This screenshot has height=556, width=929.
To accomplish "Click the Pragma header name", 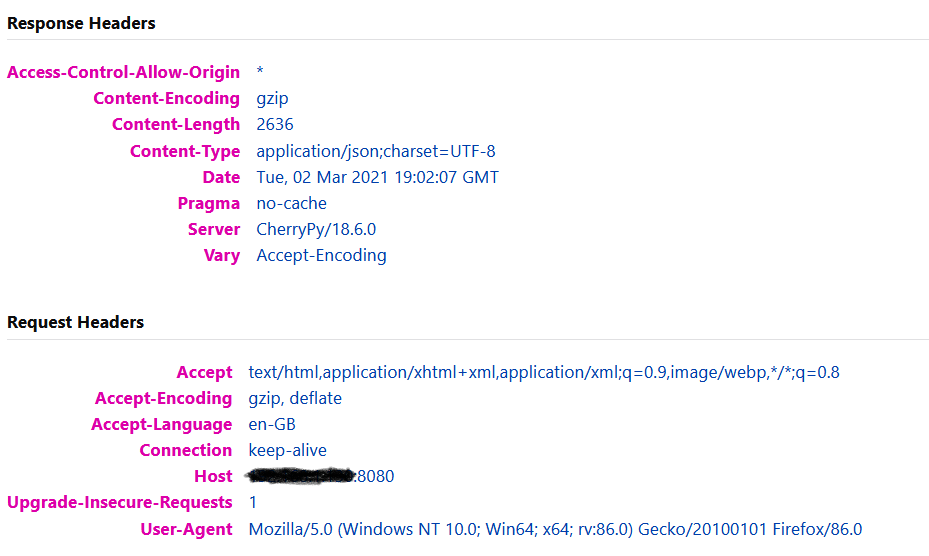I will coord(209,203).
